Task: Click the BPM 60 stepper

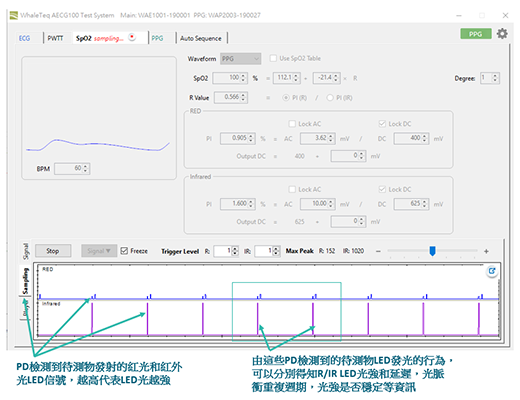Action: tap(85, 168)
